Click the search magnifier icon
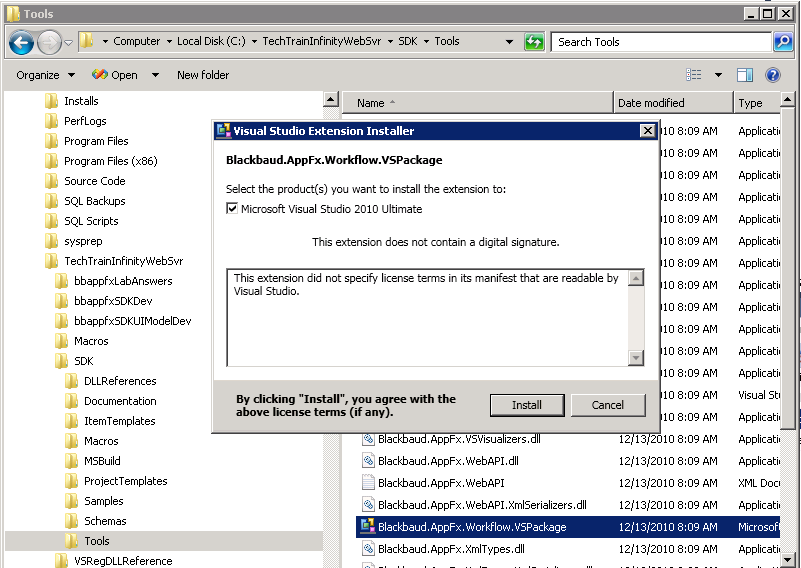This screenshot has height=568, width=801. 783,42
